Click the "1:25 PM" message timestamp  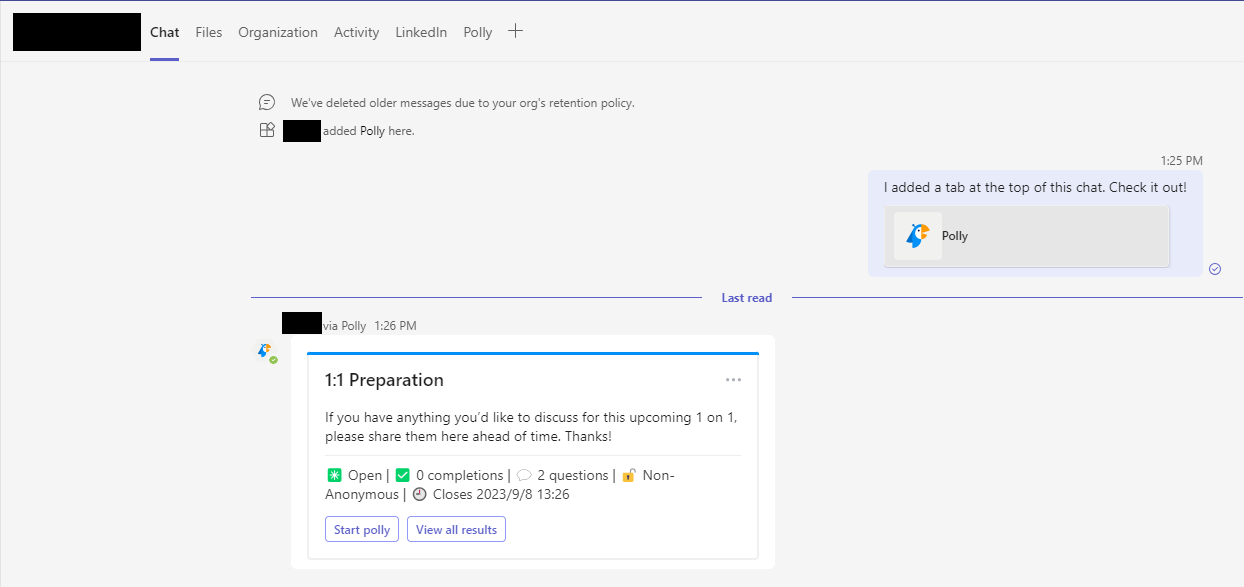(x=1182, y=160)
